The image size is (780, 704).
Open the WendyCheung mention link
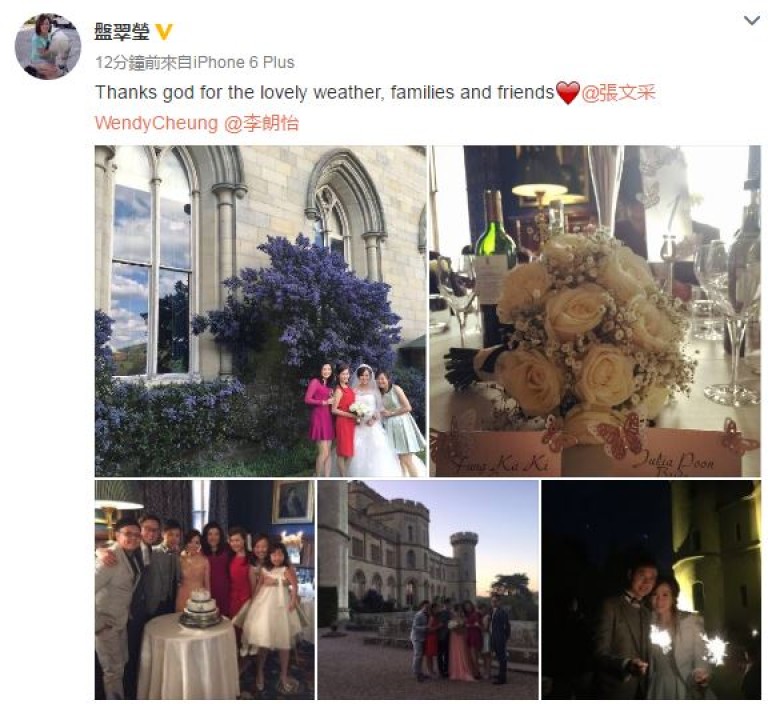[x=156, y=123]
